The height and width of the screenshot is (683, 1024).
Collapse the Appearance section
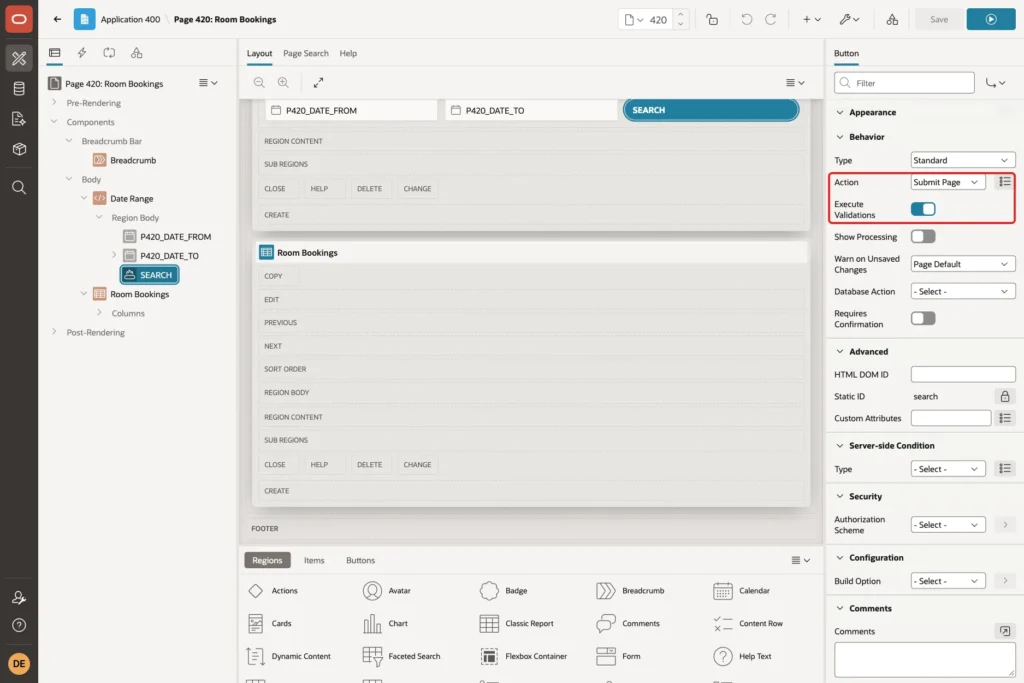pyautogui.click(x=840, y=112)
